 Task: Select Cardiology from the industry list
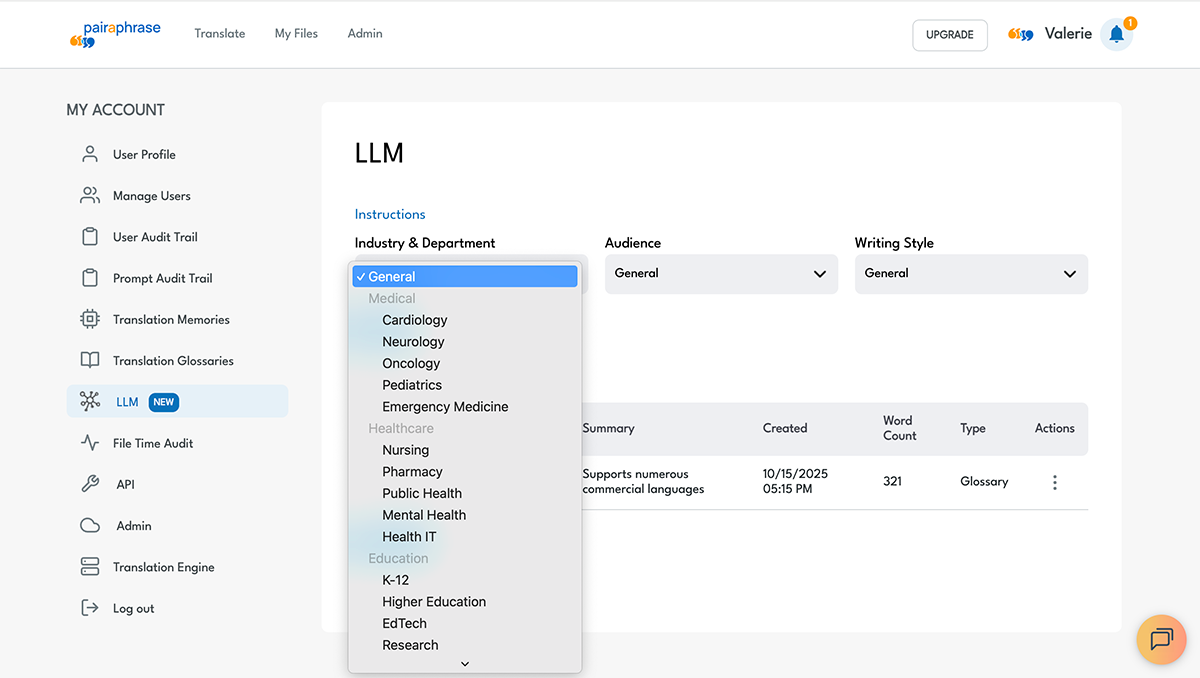click(x=414, y=320)
